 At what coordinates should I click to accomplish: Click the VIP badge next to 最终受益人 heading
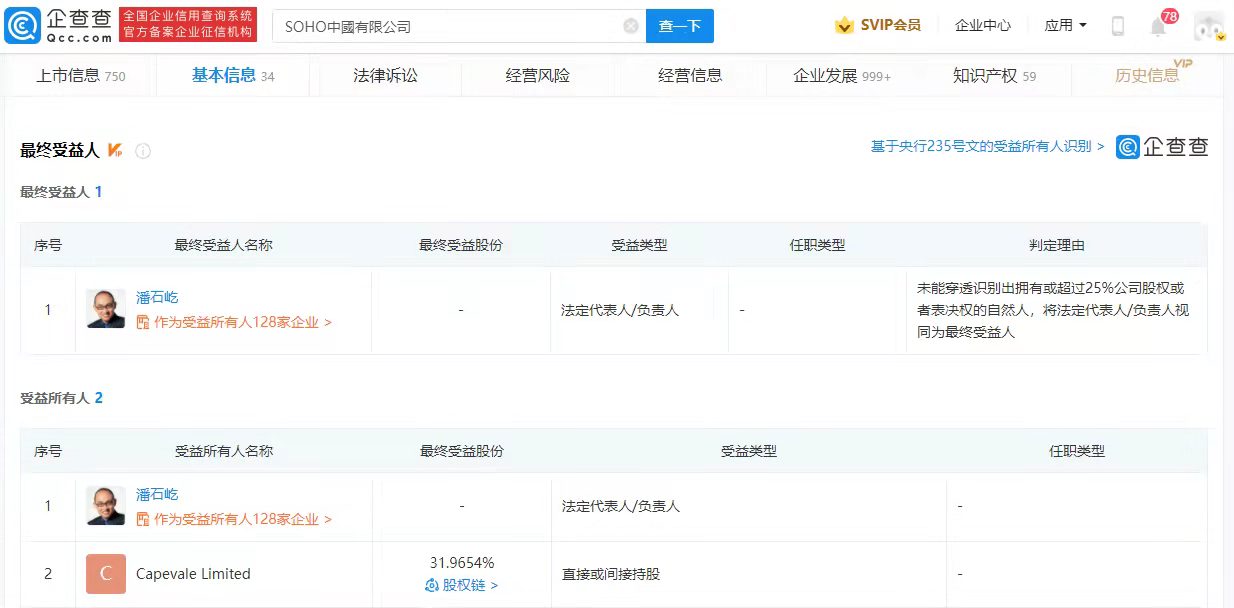tap(115, 151)
